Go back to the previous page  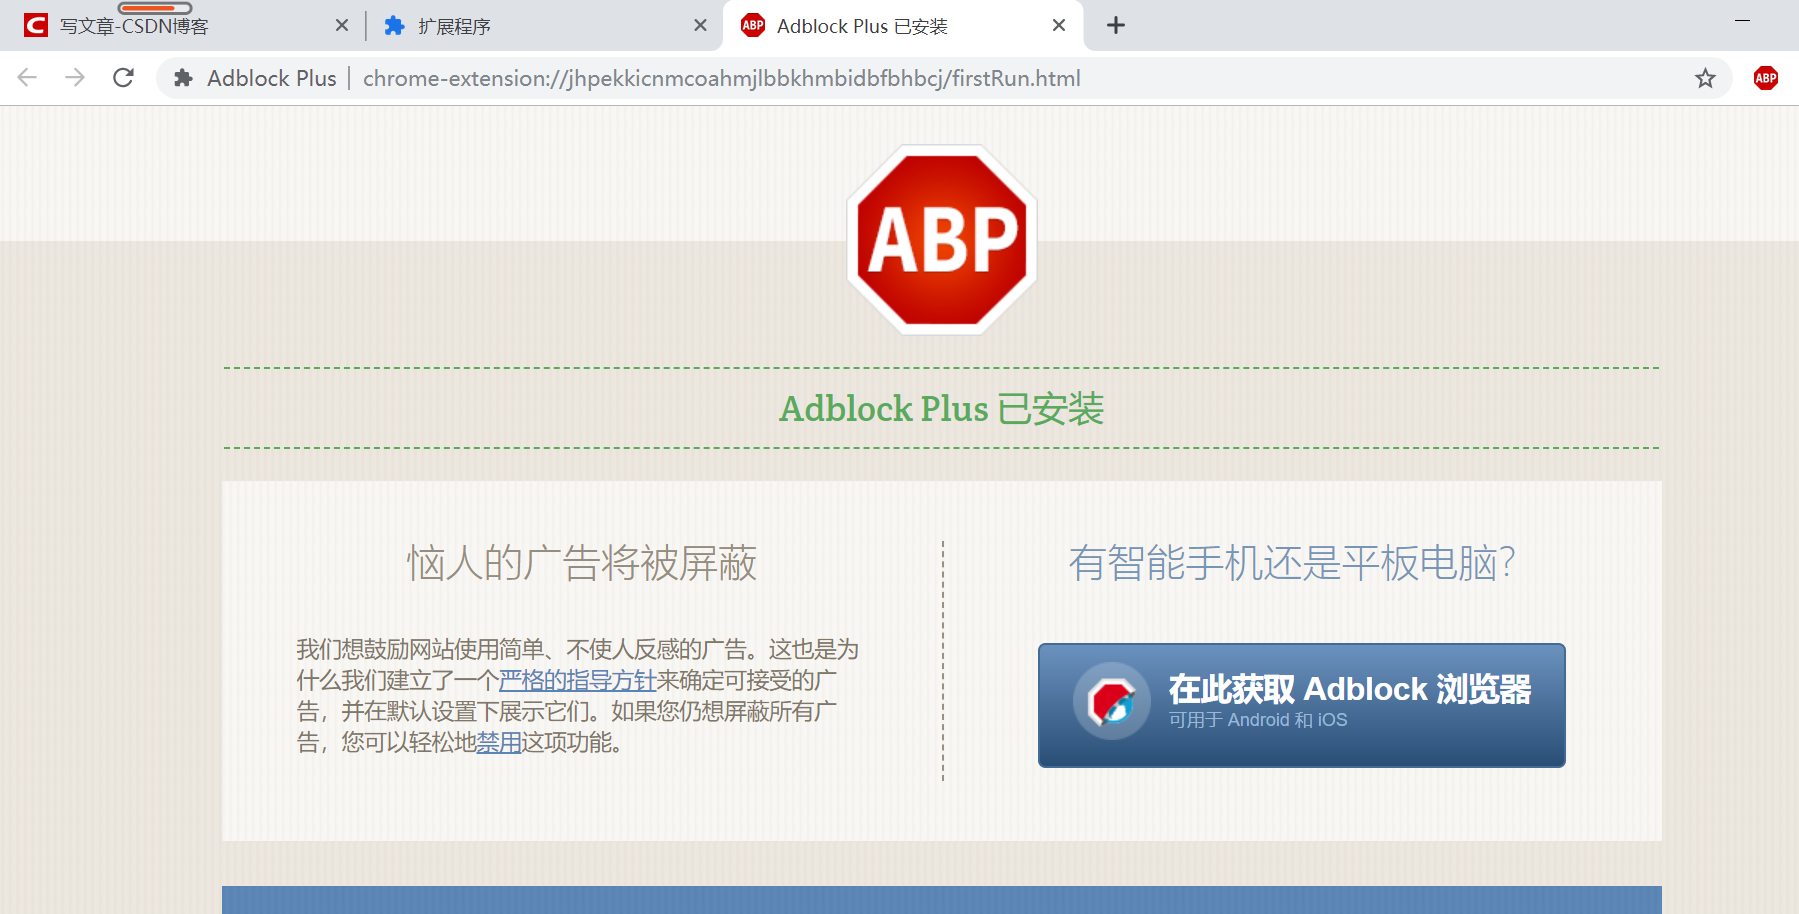[27, 78]
